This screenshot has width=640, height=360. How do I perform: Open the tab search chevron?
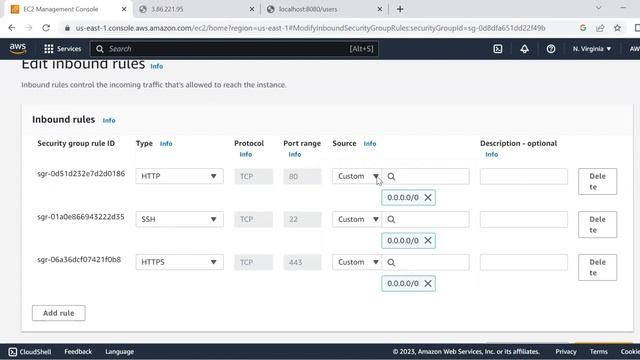(x=598, y=7)
